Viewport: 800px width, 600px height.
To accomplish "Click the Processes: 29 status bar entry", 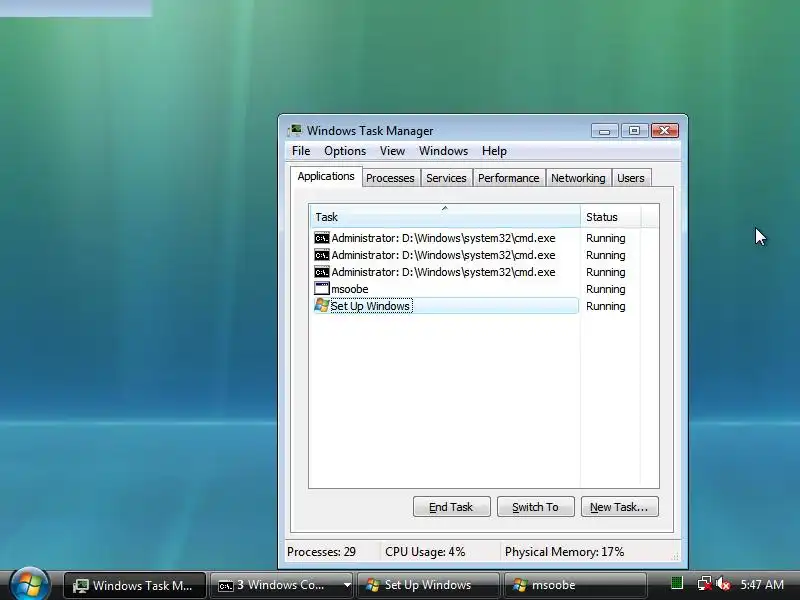I will pos(321,552).
